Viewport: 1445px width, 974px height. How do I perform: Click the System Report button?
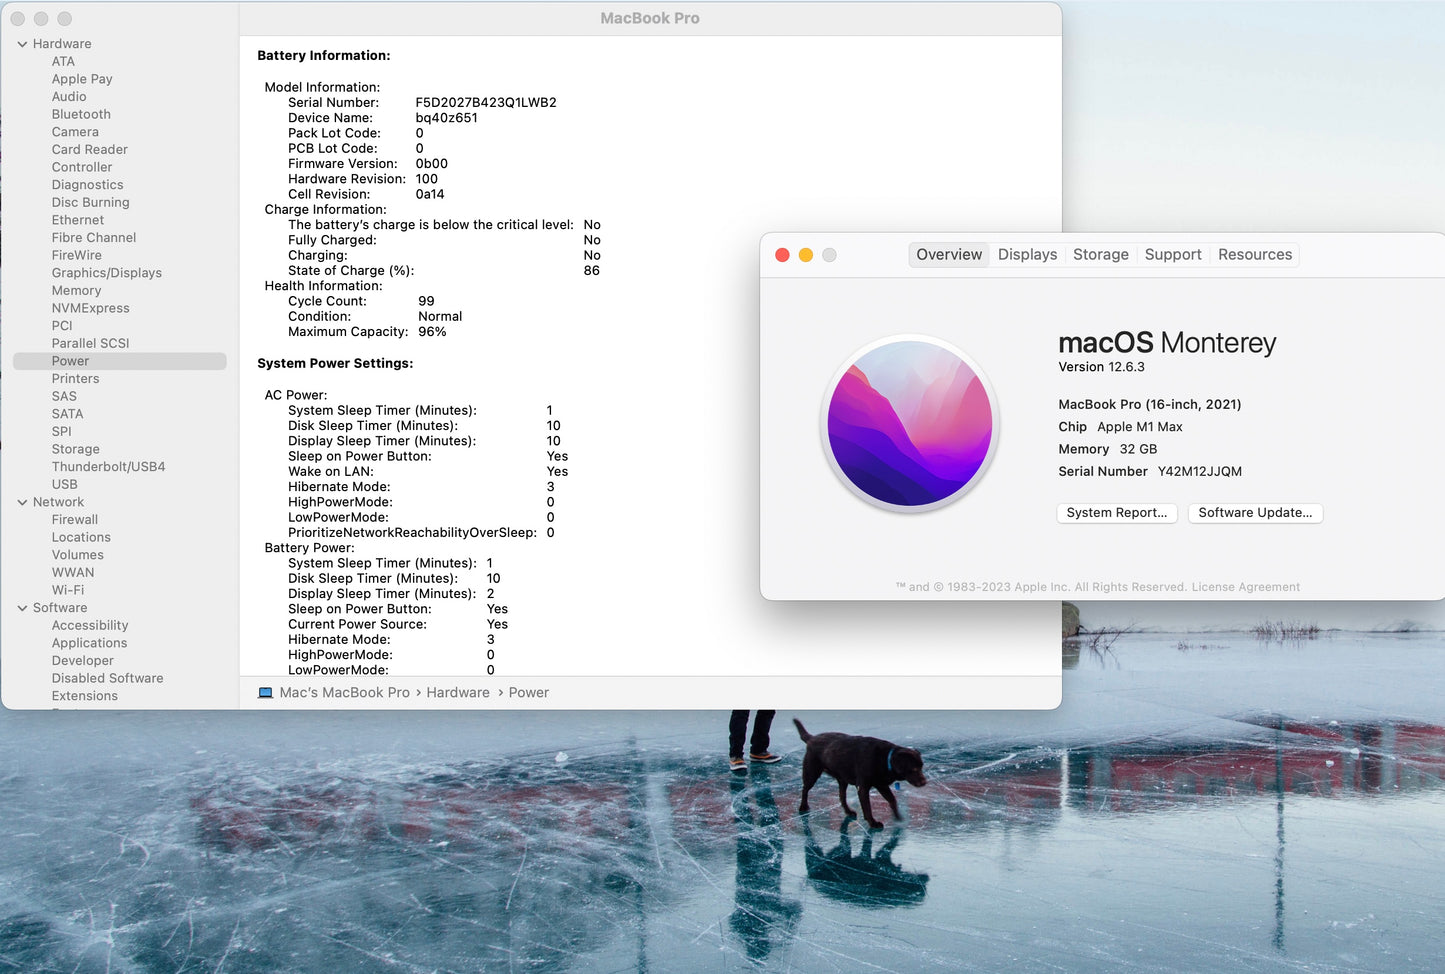pos(1116,513)
